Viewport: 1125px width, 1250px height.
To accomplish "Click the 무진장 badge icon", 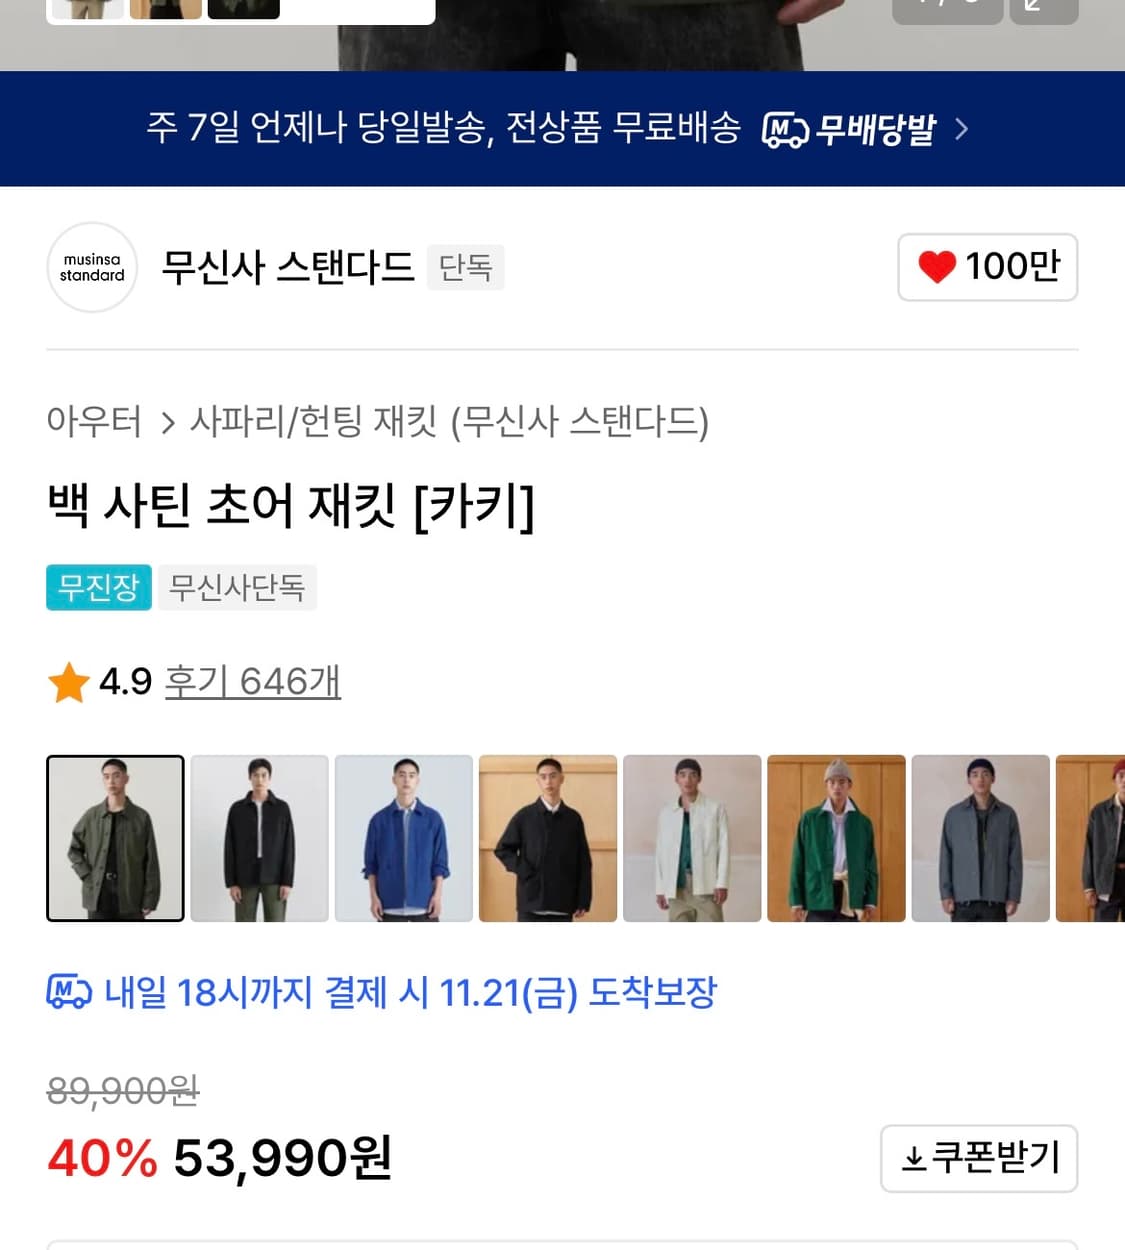I will click(98, 588).
